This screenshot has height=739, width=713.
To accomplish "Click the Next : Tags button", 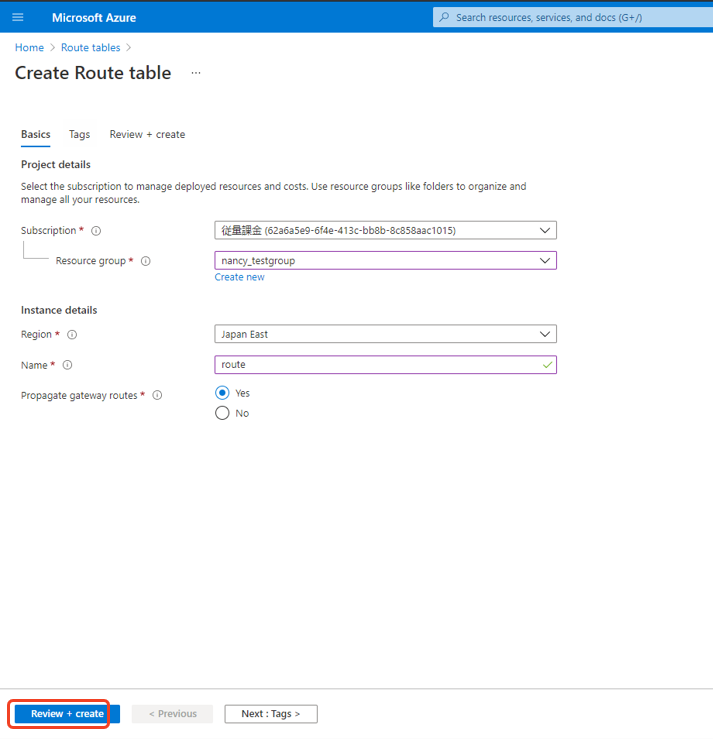I will [x=271, y=714].
